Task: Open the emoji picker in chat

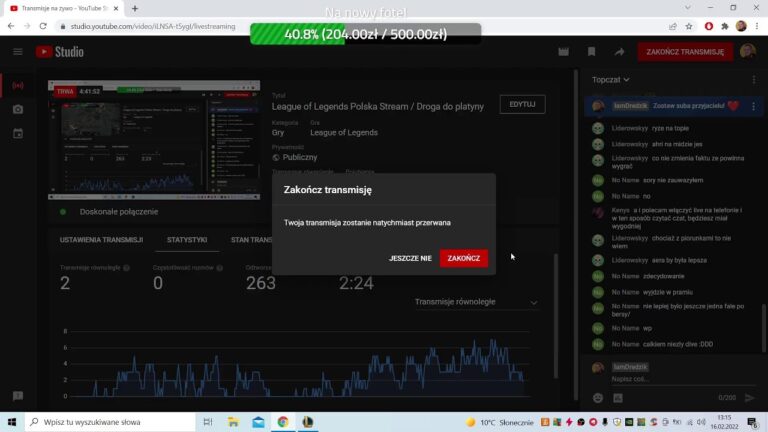Action: pos(598,397)
